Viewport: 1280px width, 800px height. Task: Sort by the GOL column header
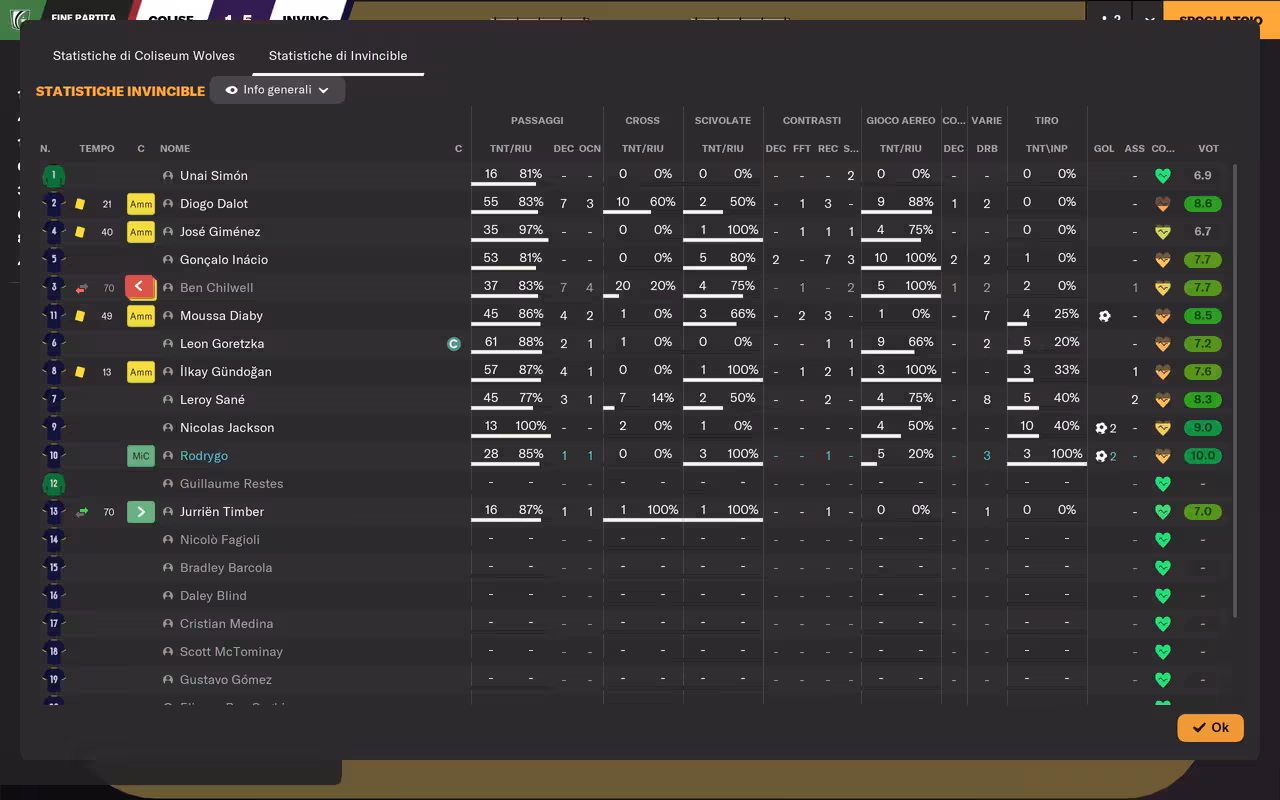[1104, 149]
